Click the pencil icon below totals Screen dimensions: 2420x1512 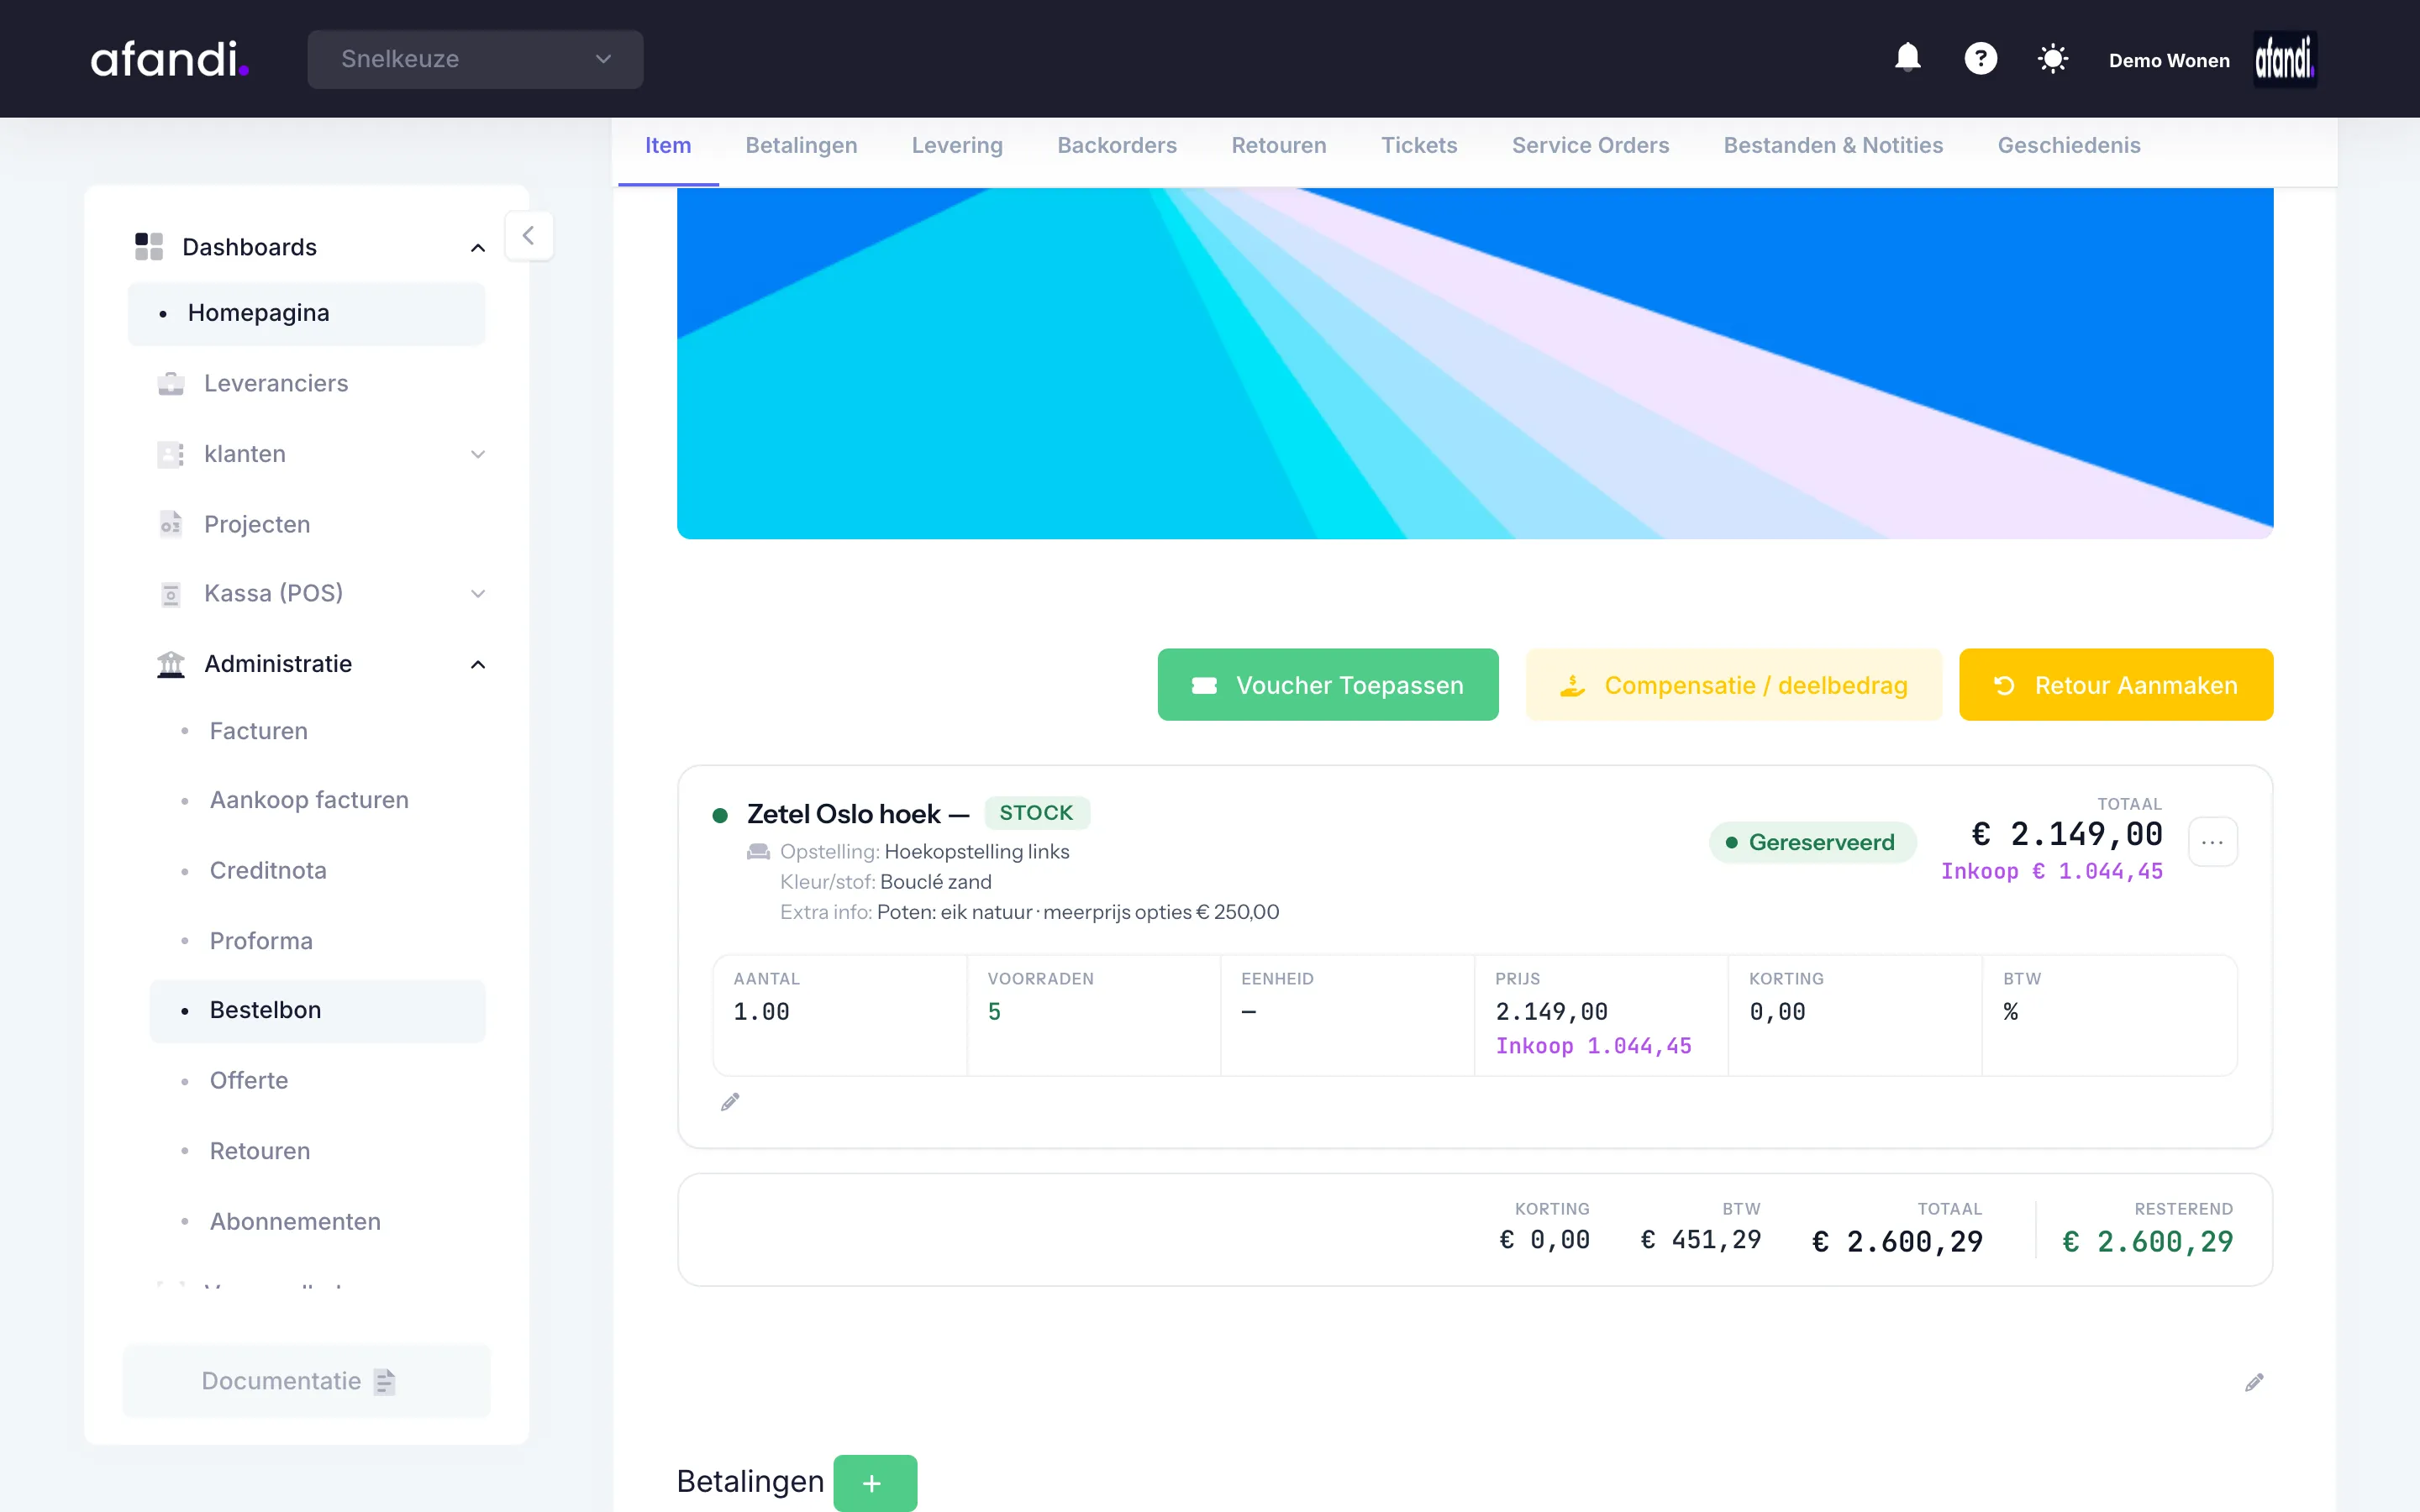click(x=2254, y=1382)
